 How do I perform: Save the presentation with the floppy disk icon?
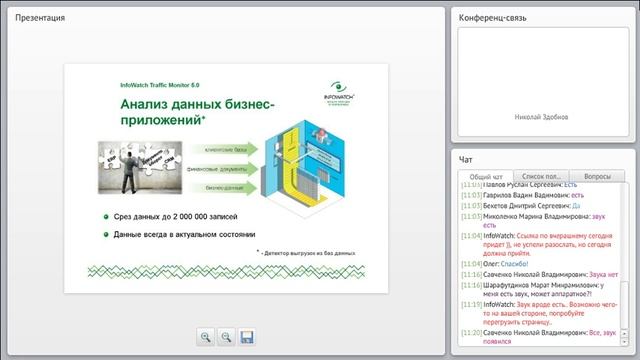coord(247,337)
